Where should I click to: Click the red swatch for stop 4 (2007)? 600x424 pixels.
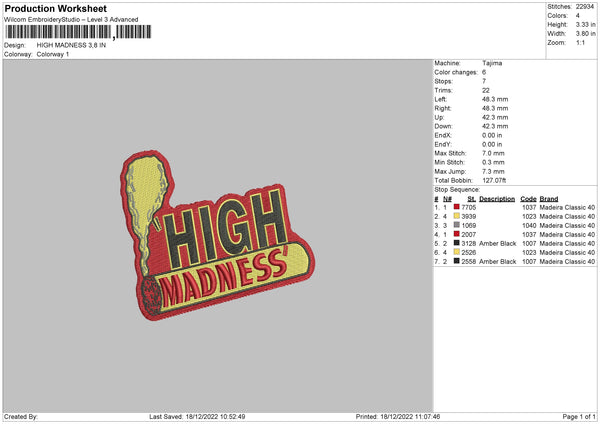[457, 234]
